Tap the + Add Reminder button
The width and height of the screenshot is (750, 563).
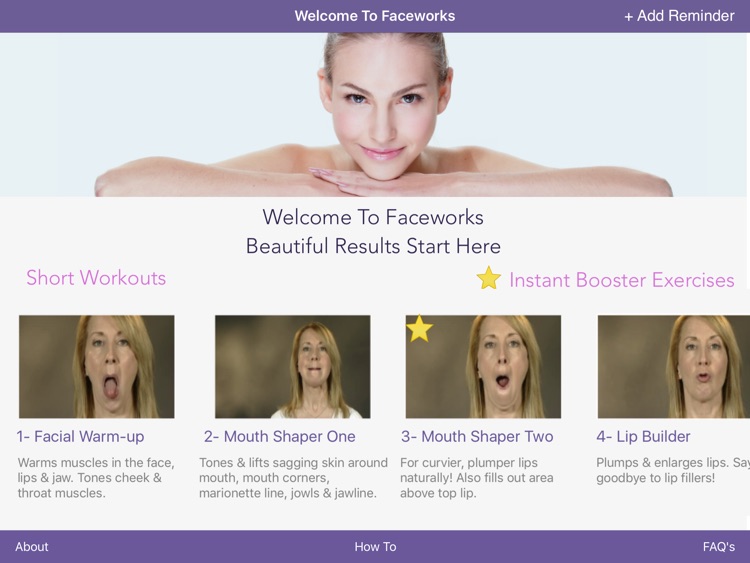(x=679, y=16)
